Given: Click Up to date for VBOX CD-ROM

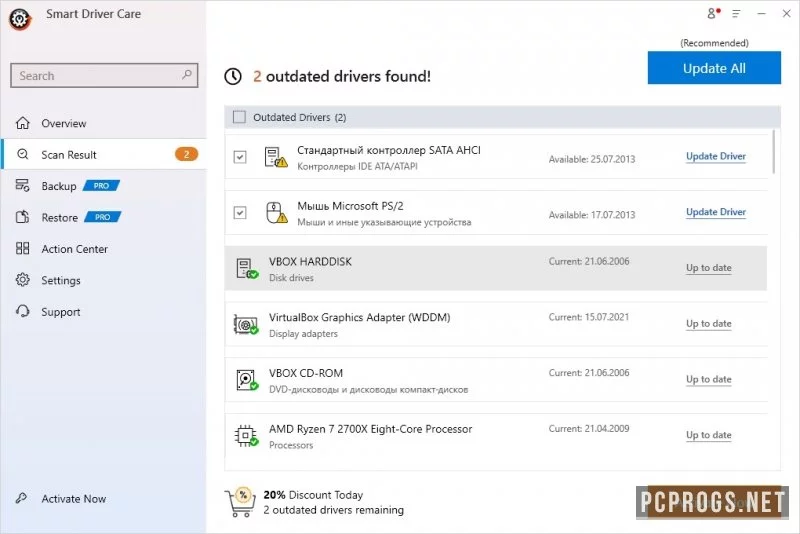Looking at the screenshot, I should click(709, 379).
